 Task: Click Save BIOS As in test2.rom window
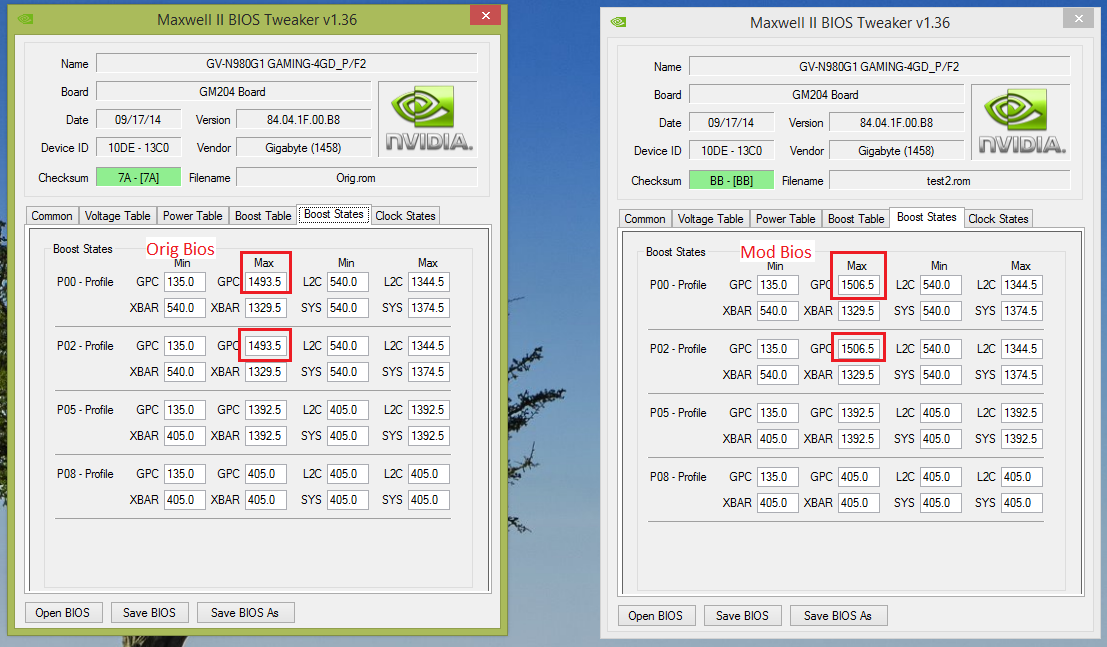pos(838,615)
